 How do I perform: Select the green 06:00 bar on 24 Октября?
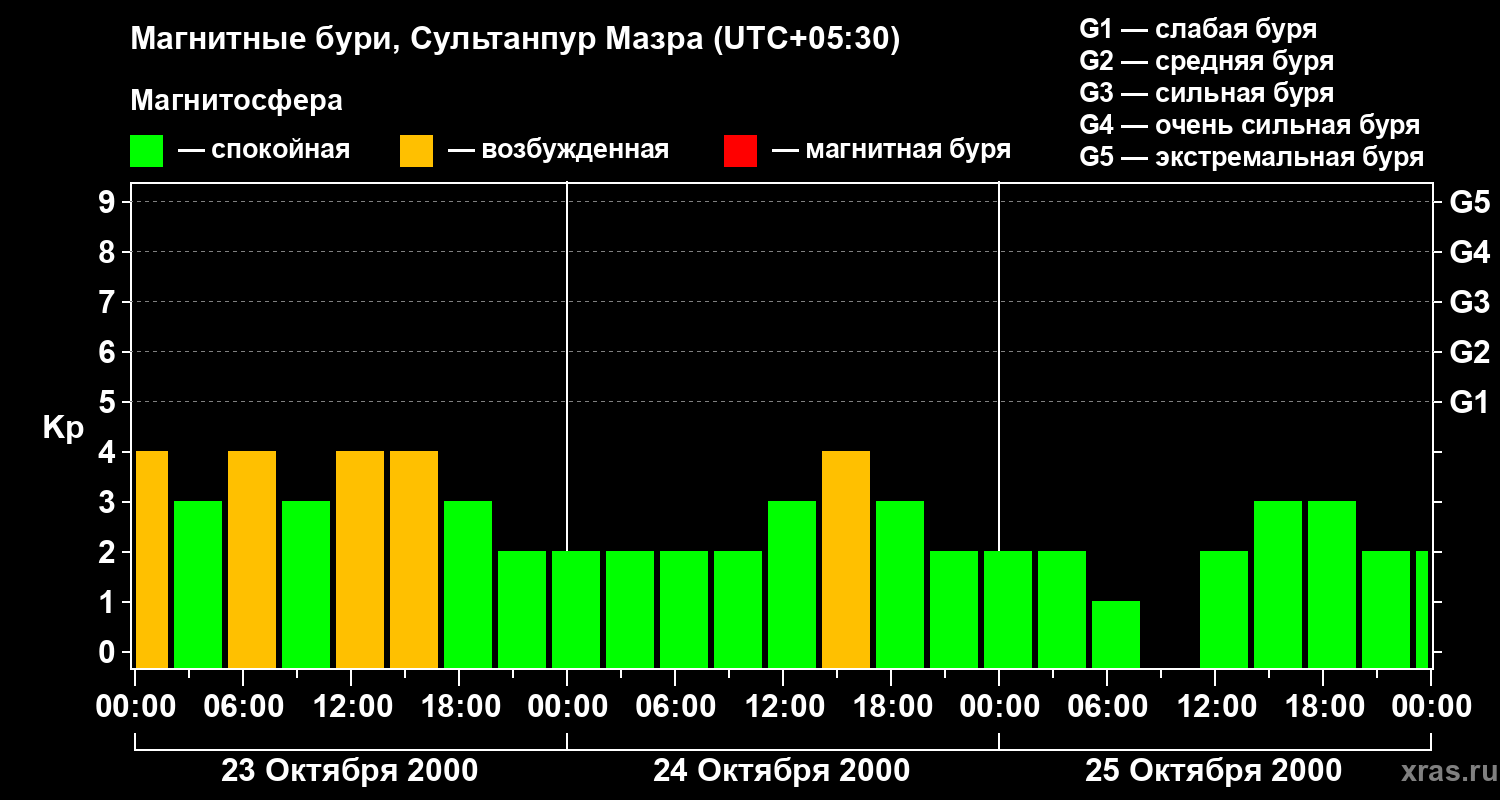pyautogui.click(x=684, y=610)
